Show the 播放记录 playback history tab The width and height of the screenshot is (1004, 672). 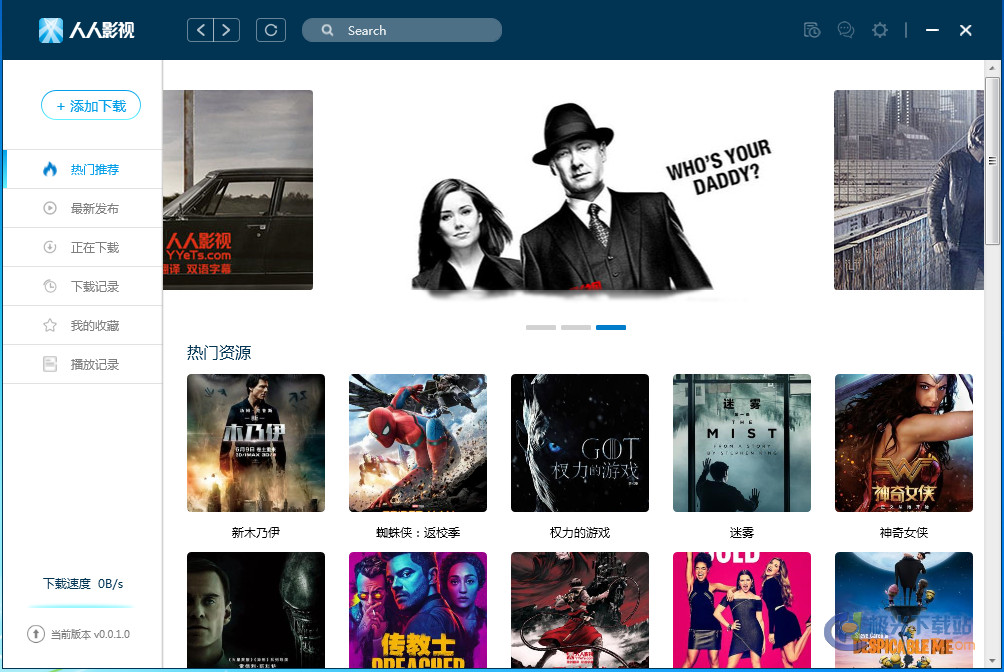tap(83, 365)
